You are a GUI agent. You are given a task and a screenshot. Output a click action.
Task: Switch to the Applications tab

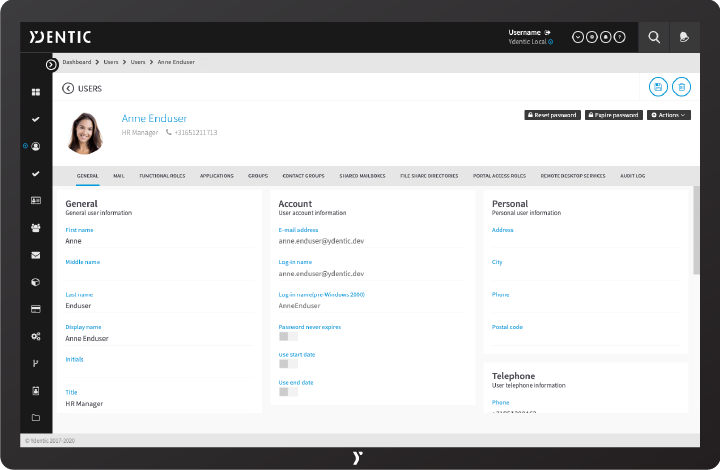click(217, 176)
